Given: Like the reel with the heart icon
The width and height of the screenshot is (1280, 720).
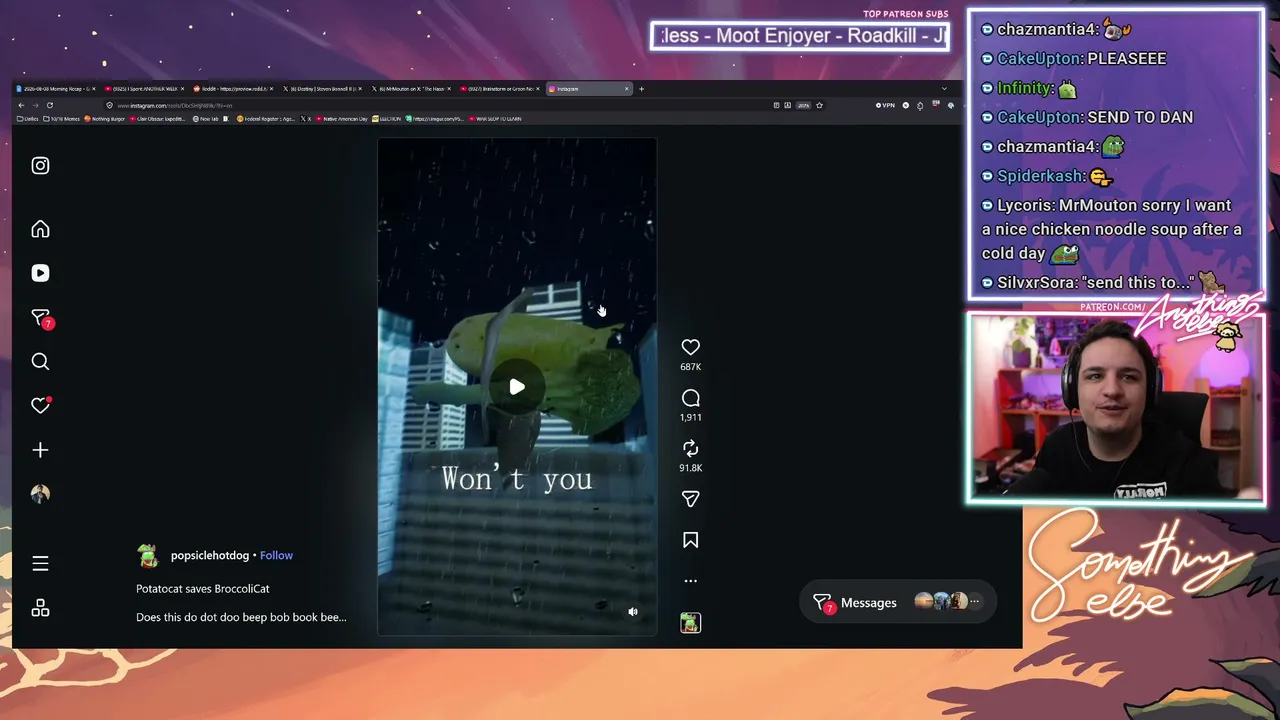Looking at the screenshot, I should 690,347.
